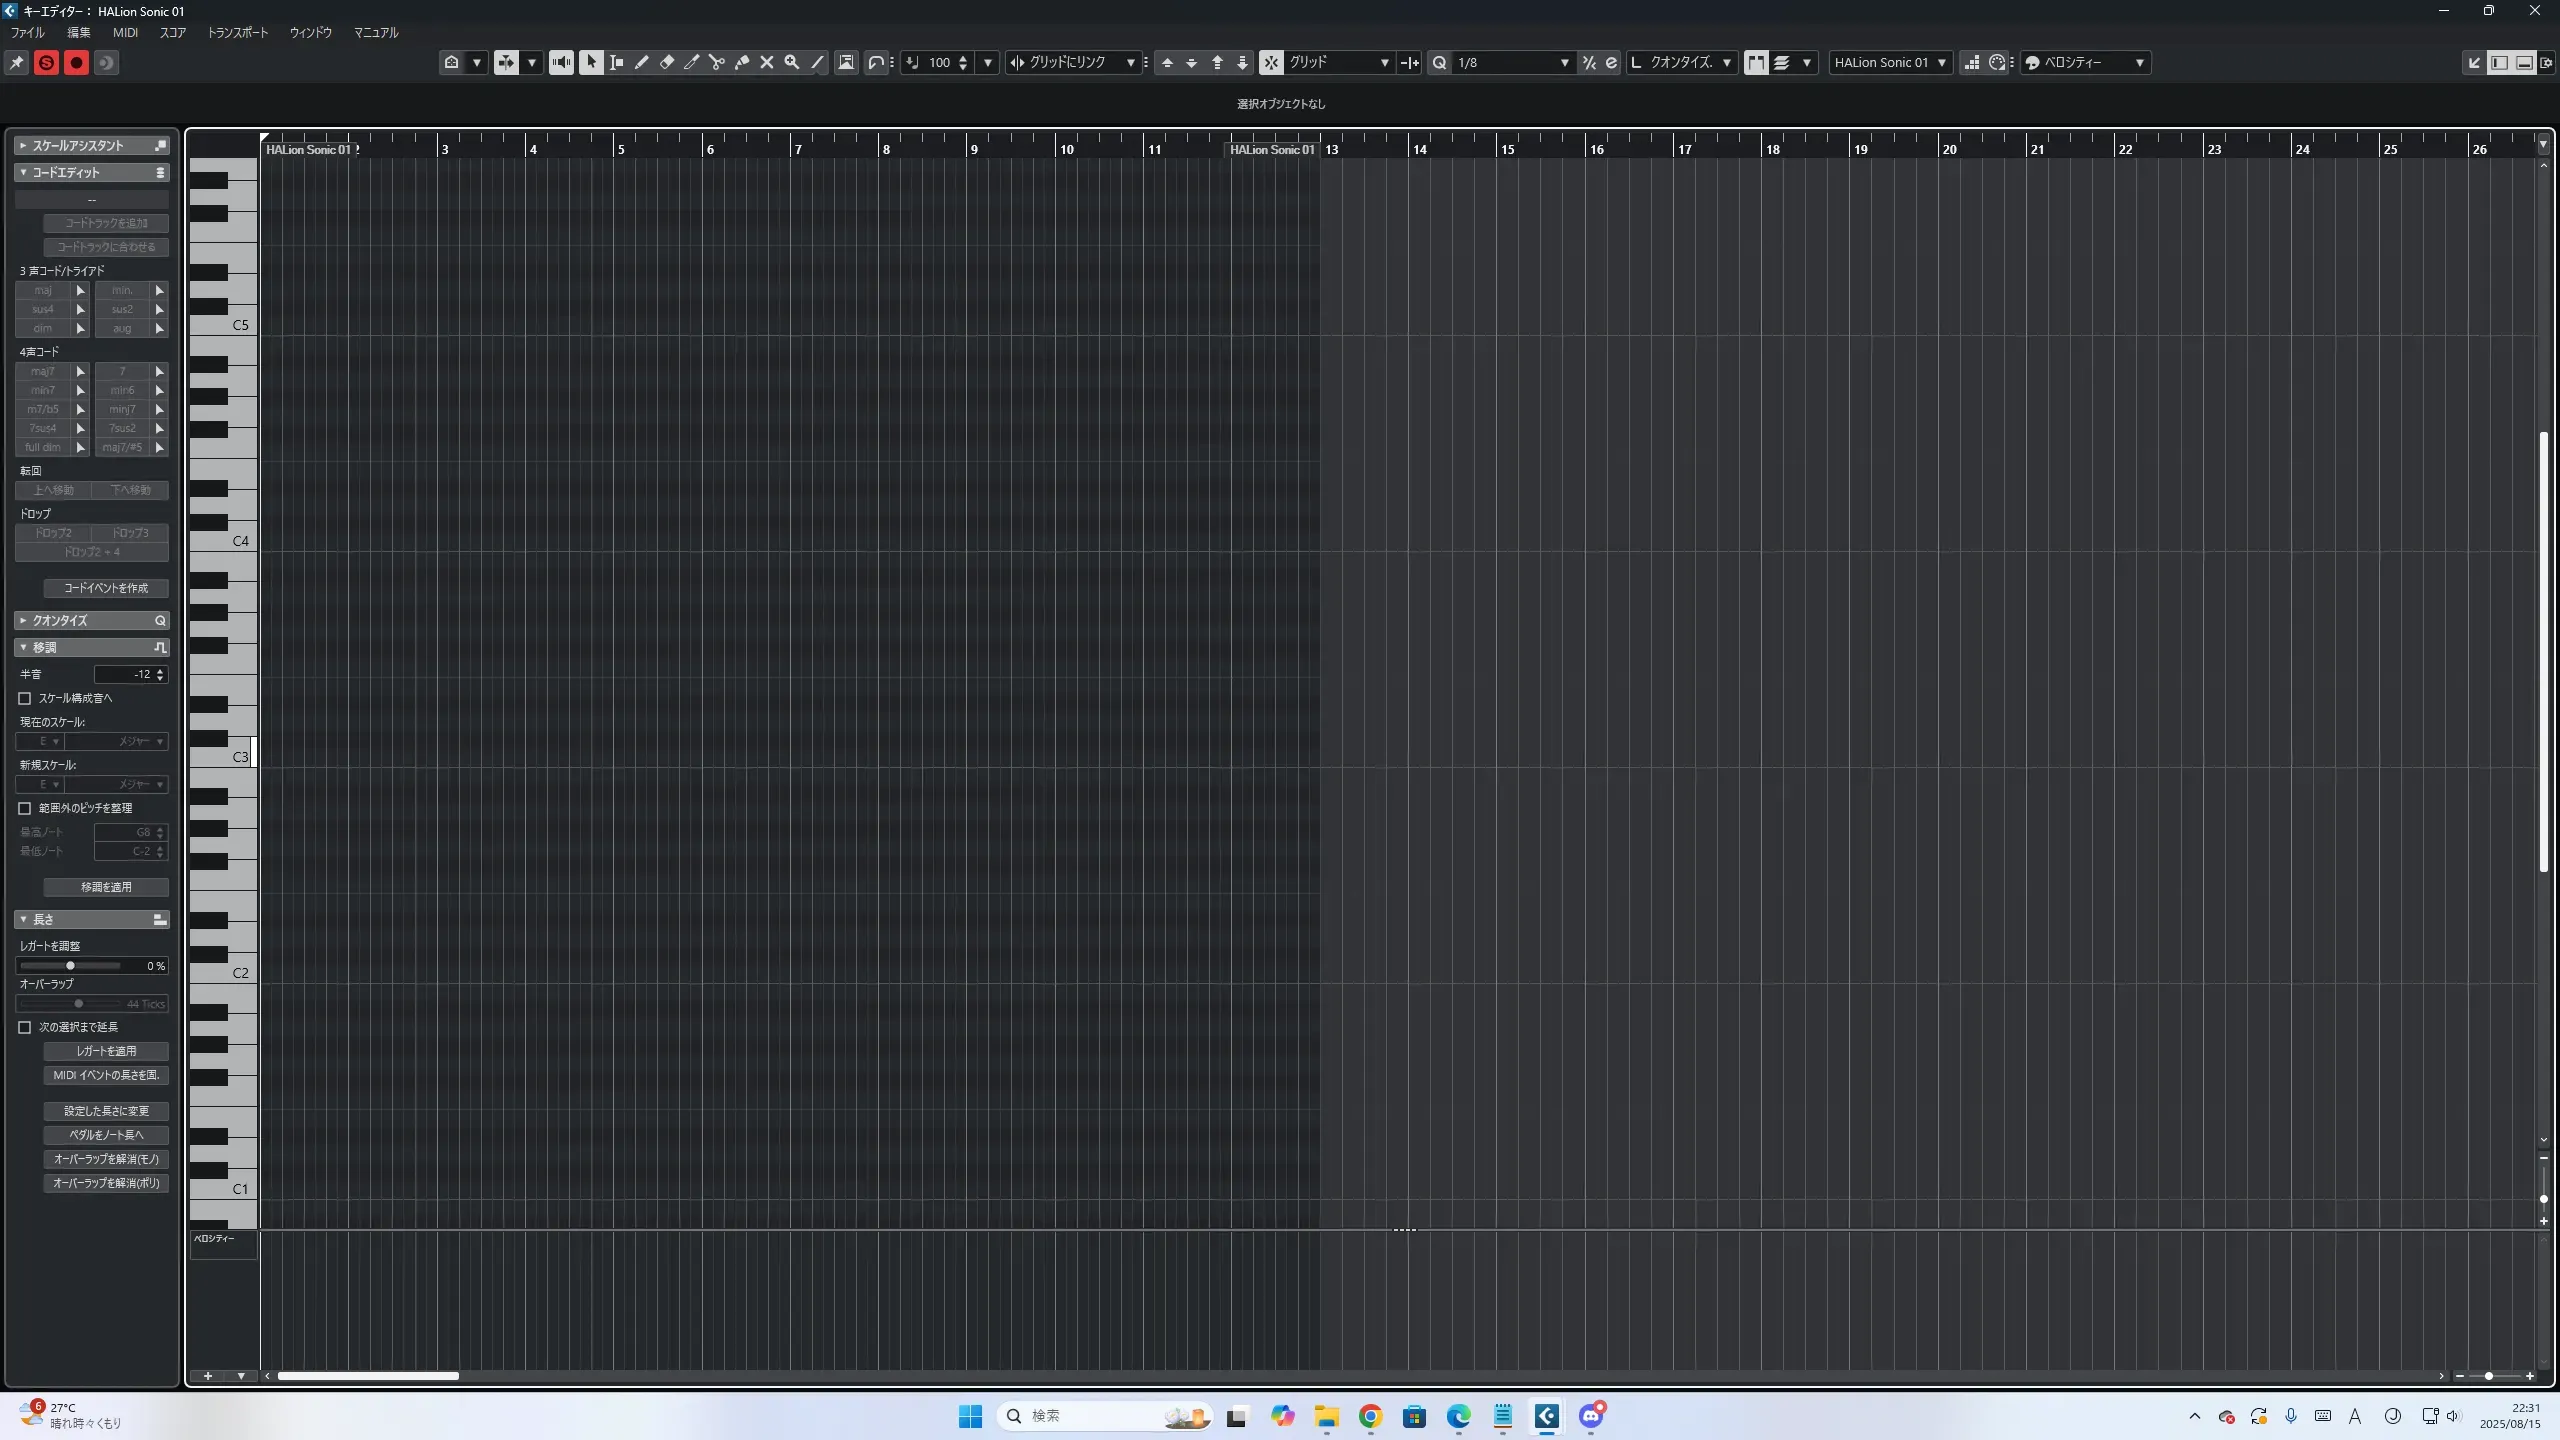Open the MIDI menu

[x=125, y=33]
